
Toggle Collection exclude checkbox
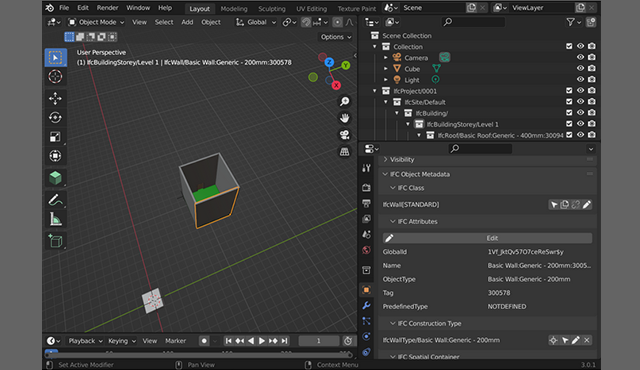[569, 46]
